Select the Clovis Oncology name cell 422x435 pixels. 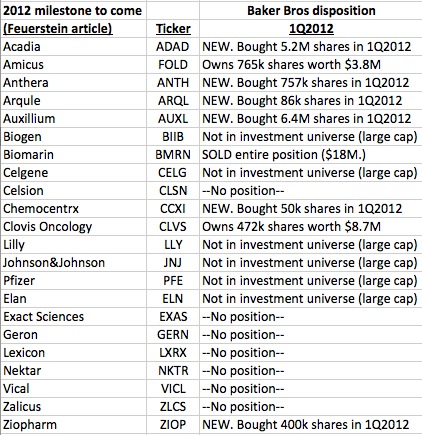[x=73, y=227]
